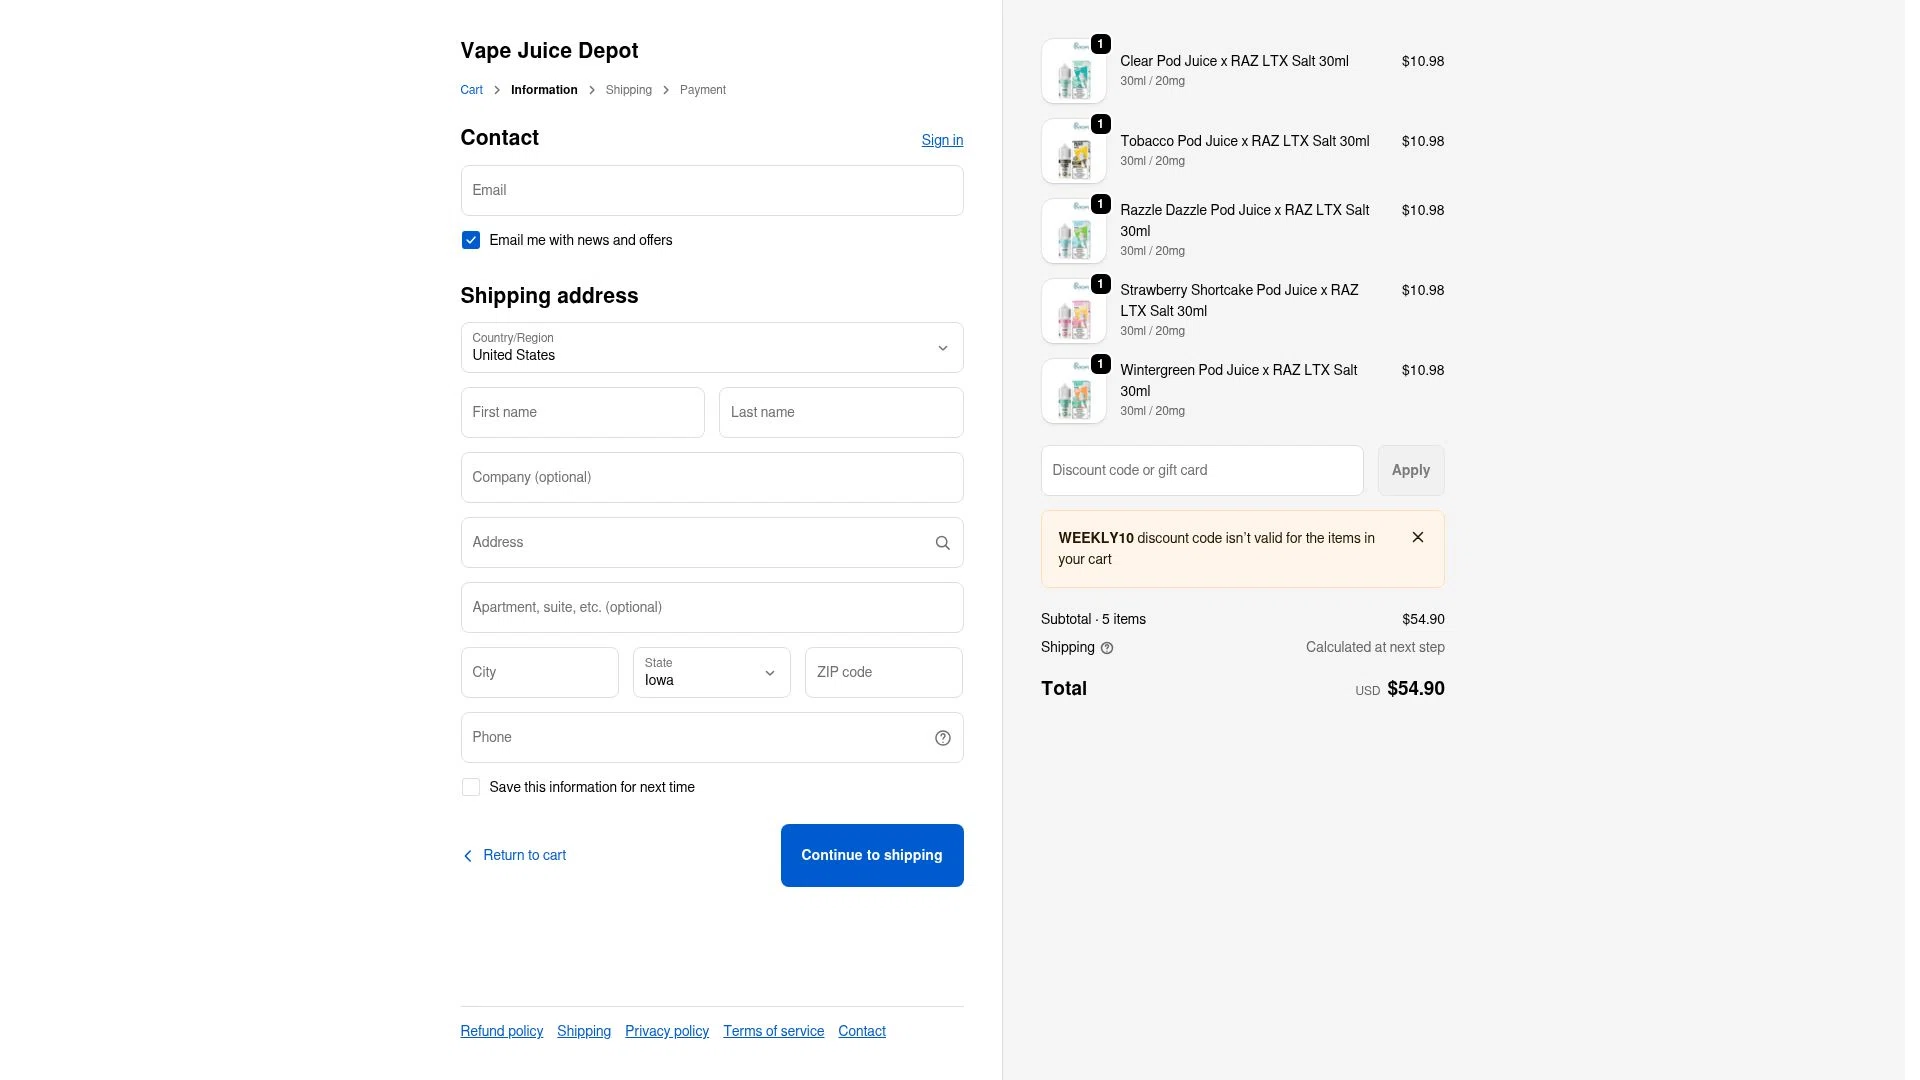Go to Cart breadcrumb link
The width and height of the screenshot is (1920, 1080).
pyautogui.click(x=471, y=90)
